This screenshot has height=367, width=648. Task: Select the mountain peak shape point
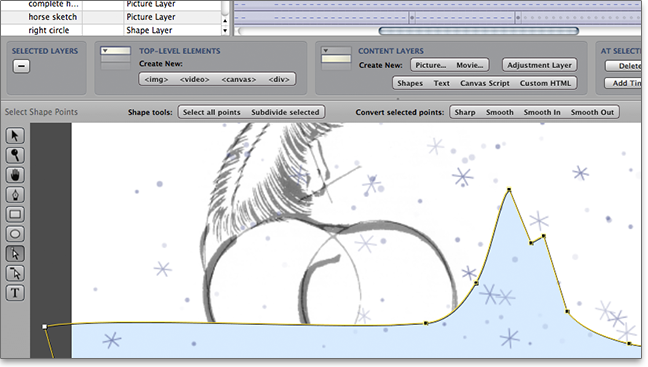(x=509, y=189)
